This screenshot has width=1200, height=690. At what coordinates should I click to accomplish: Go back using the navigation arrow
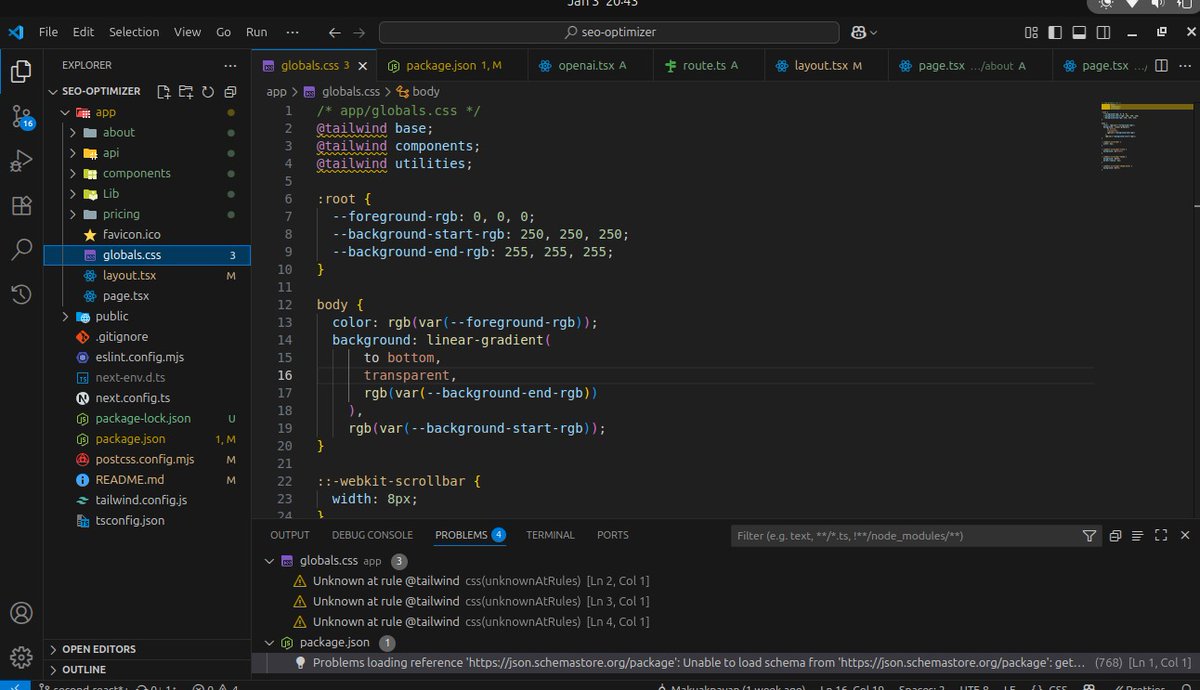click(x=335, y=32)
